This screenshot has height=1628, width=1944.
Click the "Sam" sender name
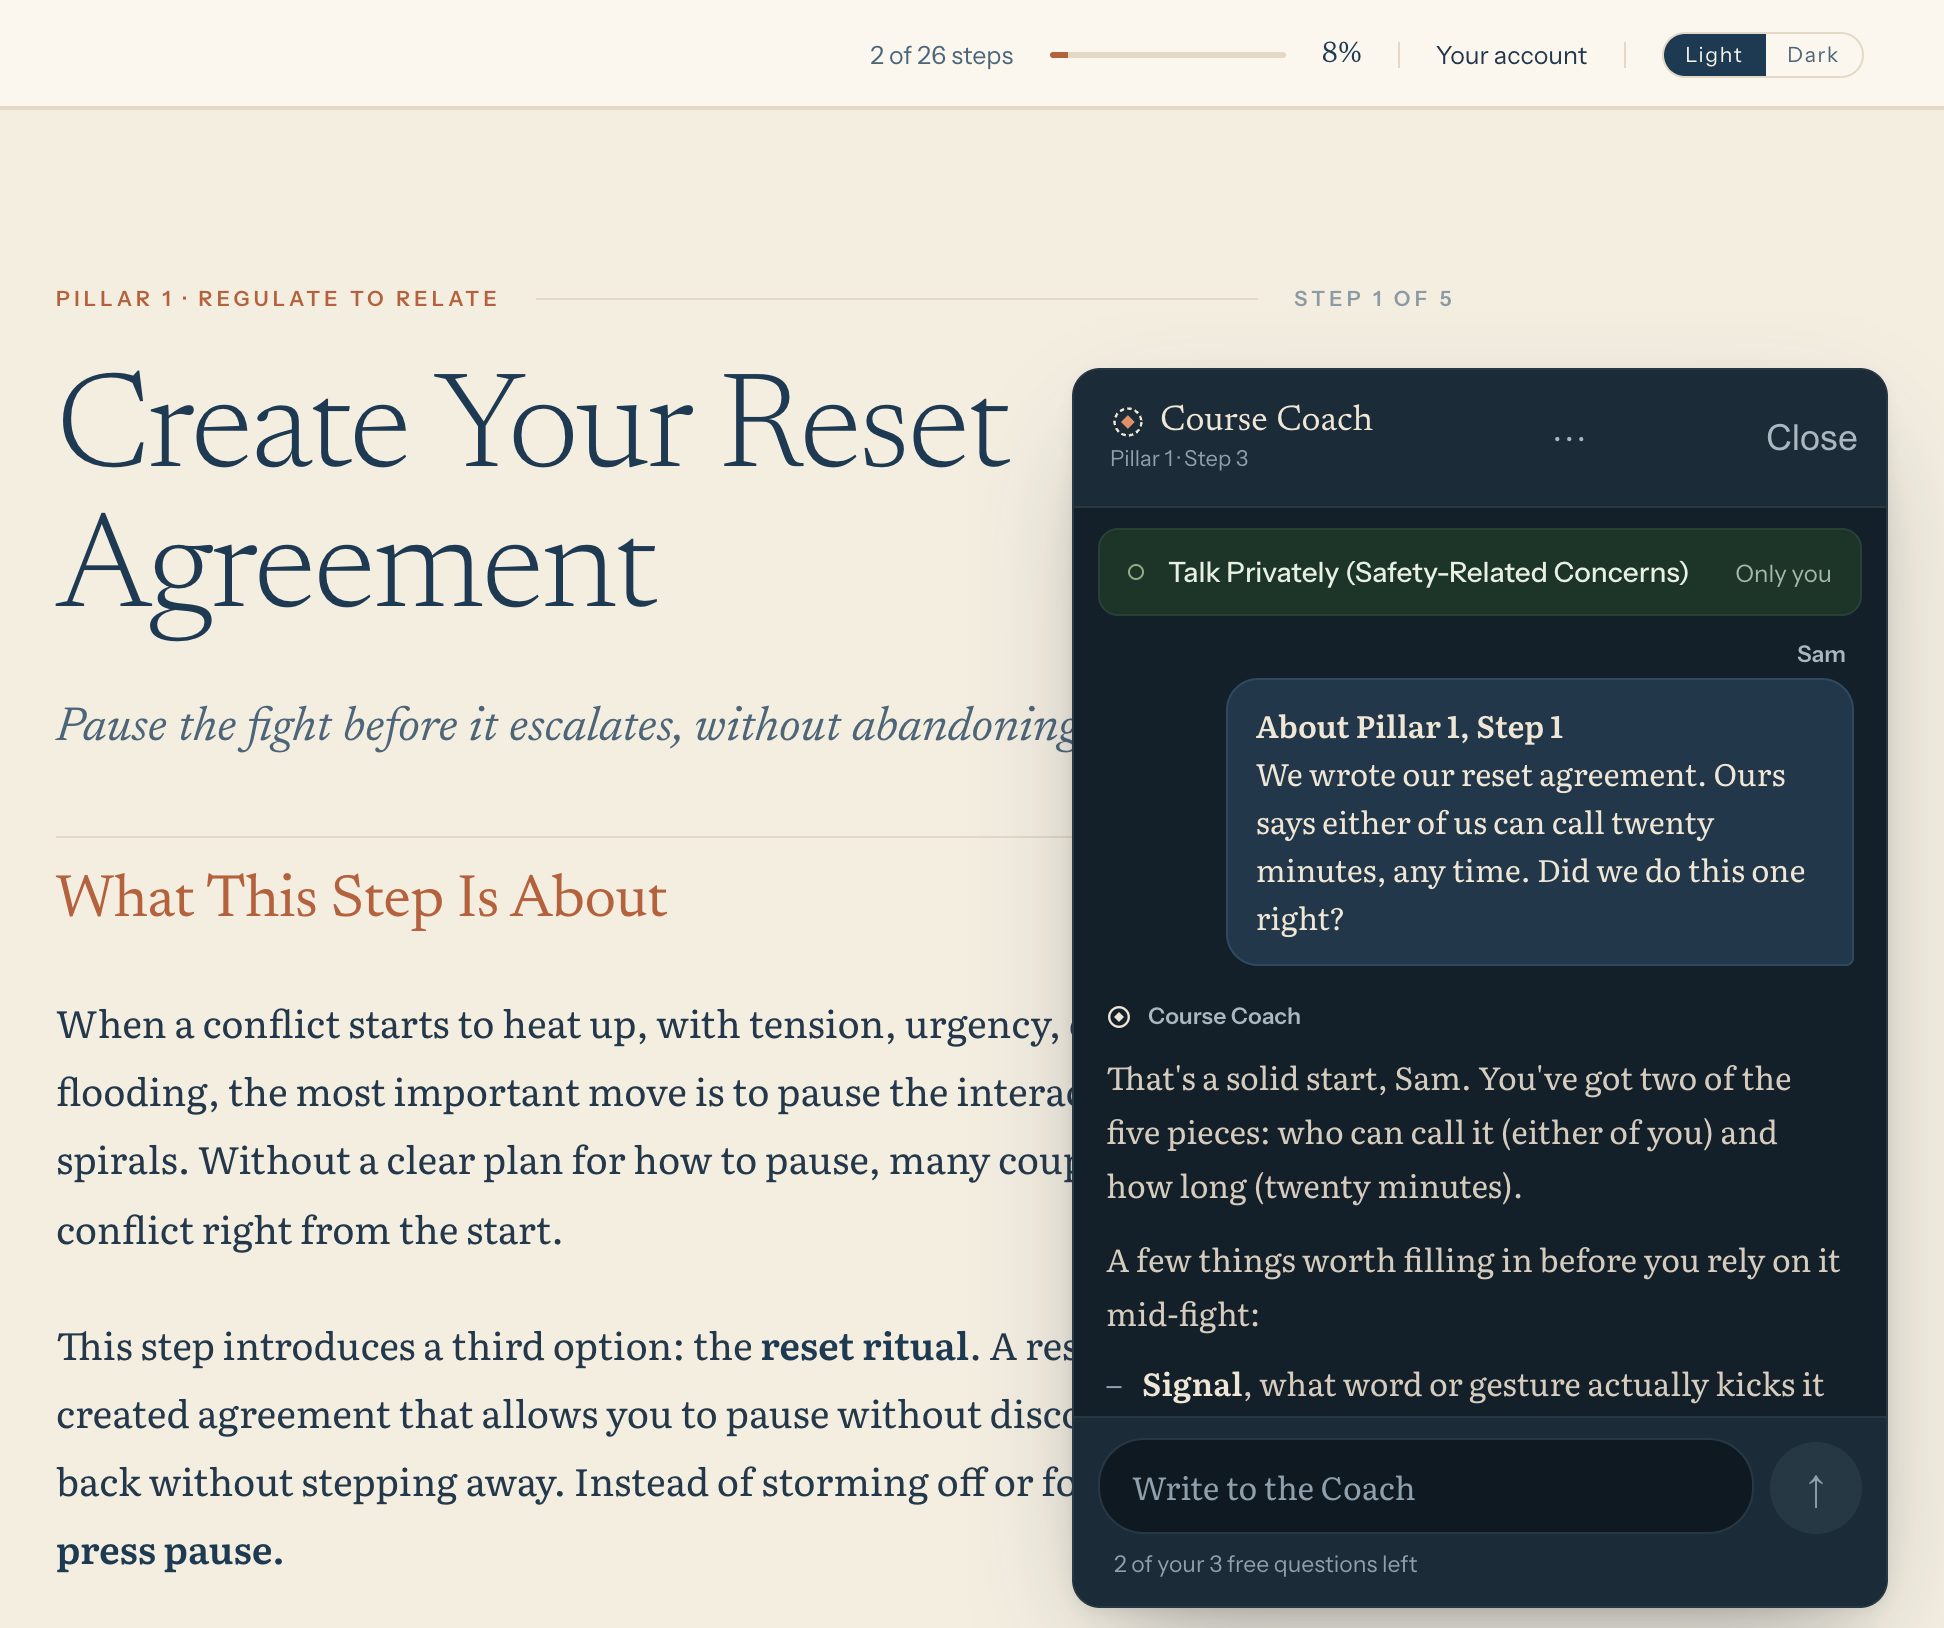[x=1821, y=655]
